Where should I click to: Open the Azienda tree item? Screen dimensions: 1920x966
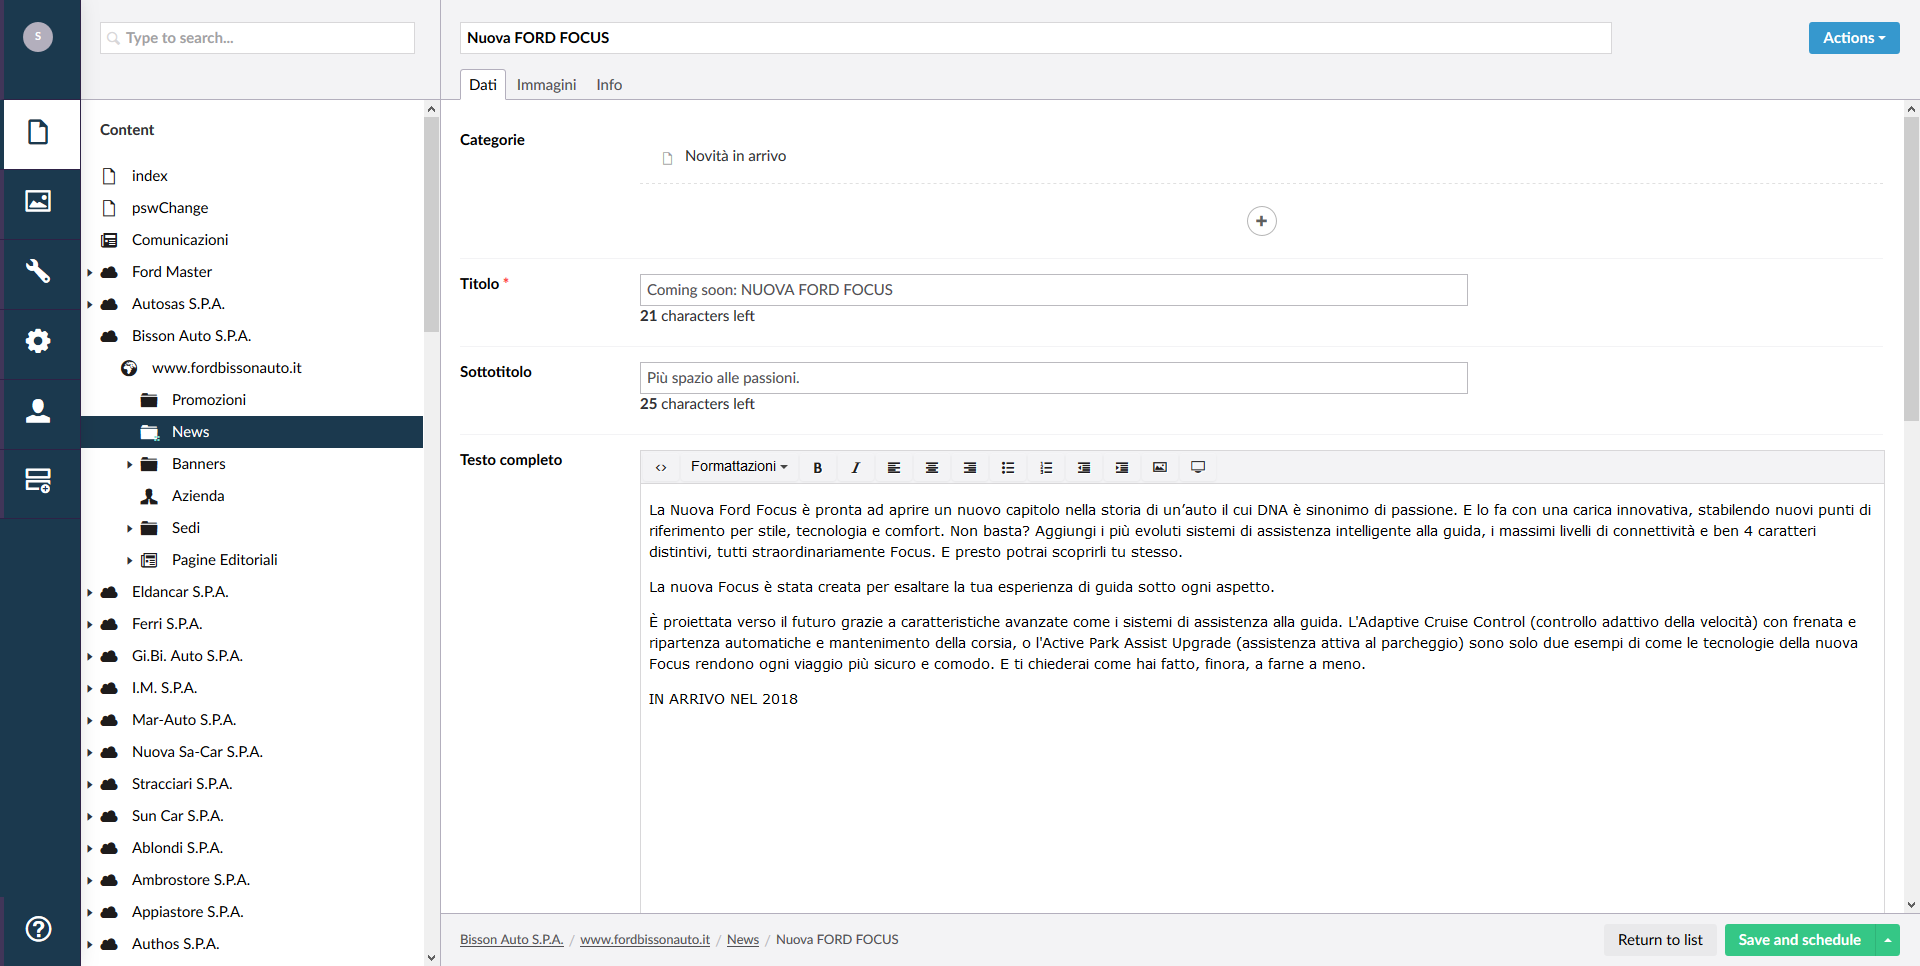(x=198, y=496)
